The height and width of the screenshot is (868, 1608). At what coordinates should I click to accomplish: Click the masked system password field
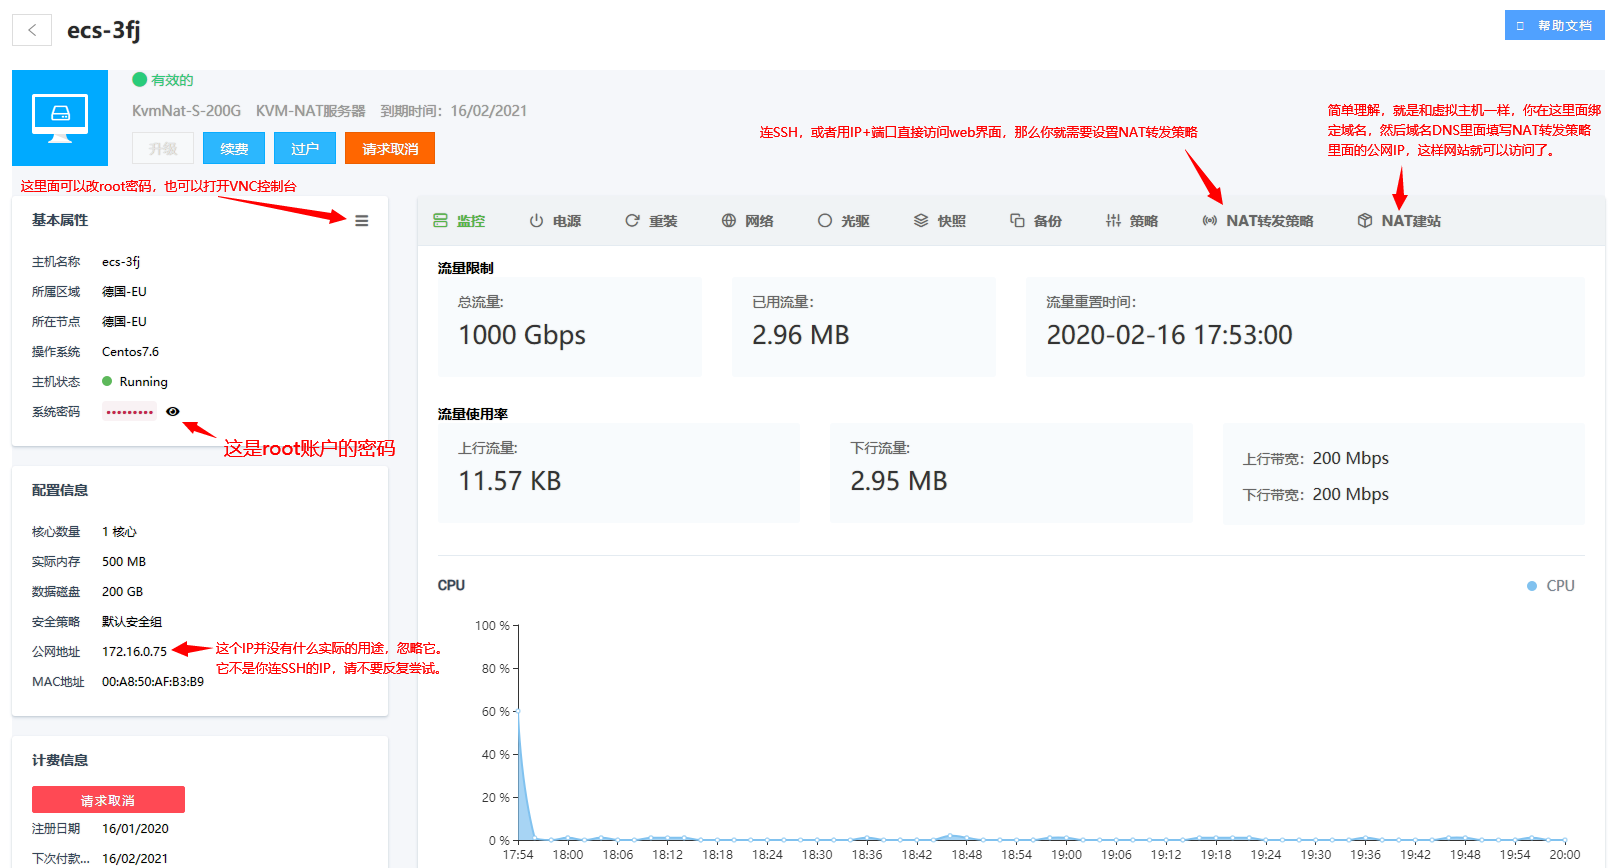point(129,412)
